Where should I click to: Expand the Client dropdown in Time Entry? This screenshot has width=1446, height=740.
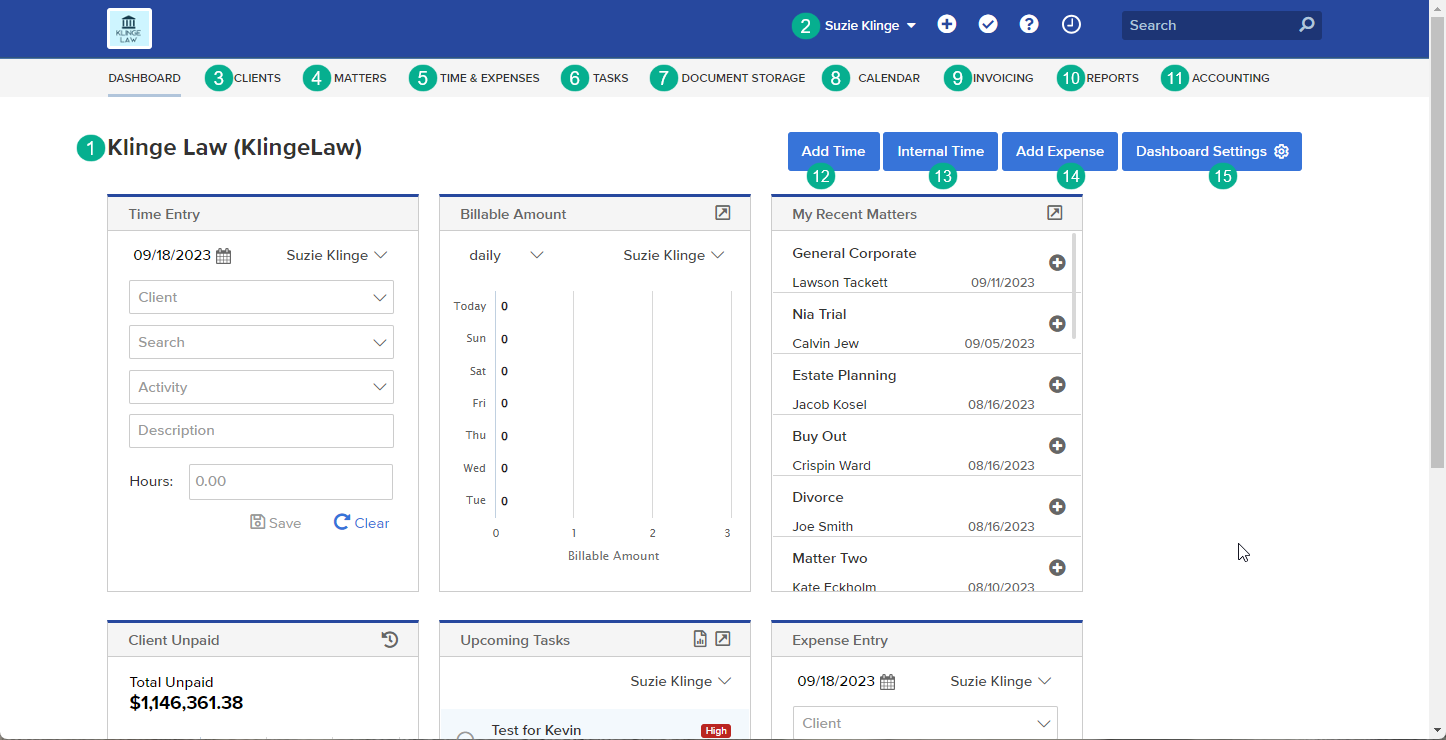[261, 297]
